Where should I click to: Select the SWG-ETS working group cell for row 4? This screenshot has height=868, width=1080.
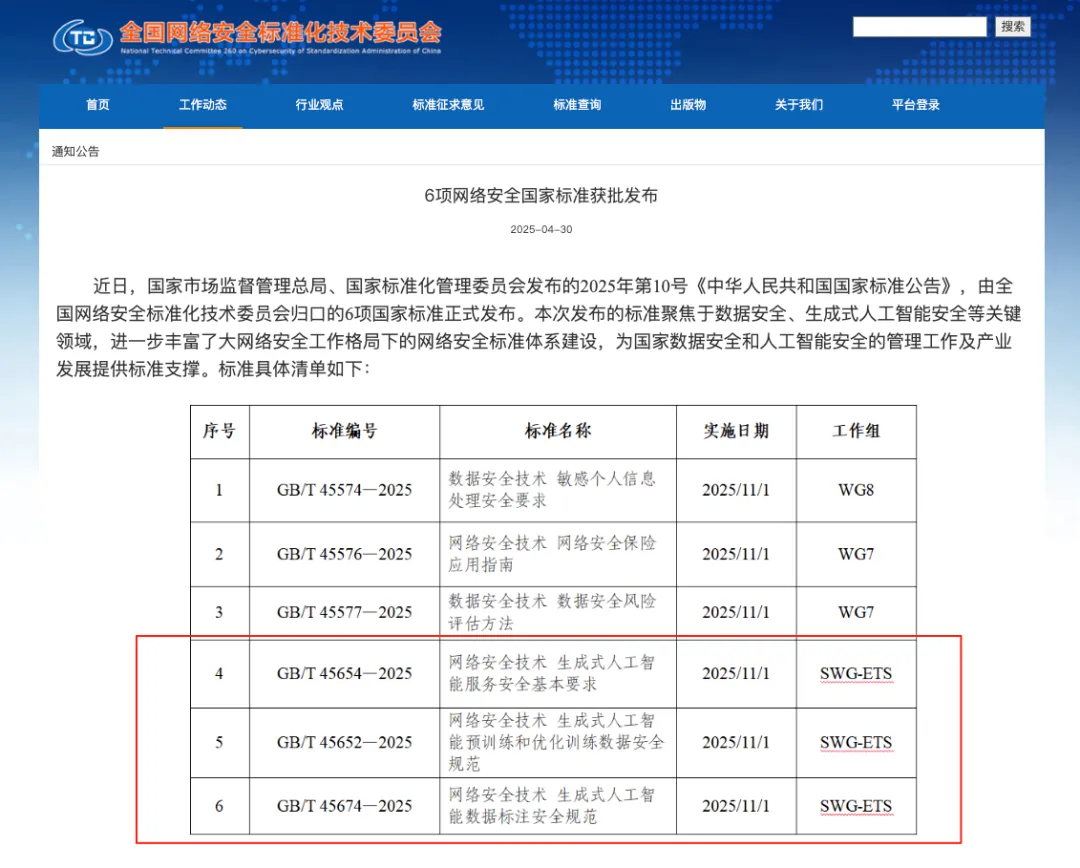point(856,673)
